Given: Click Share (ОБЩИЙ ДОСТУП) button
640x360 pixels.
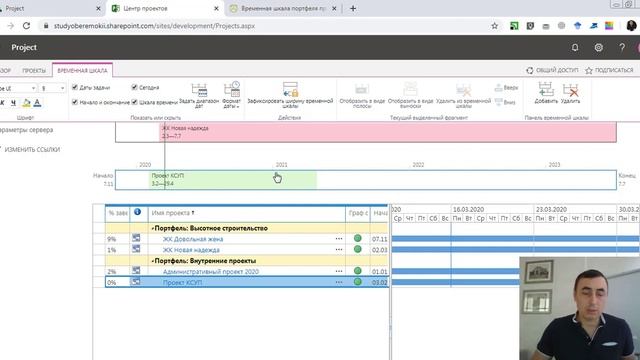Looking at the screenshot, I should click(x=552, y=70).
